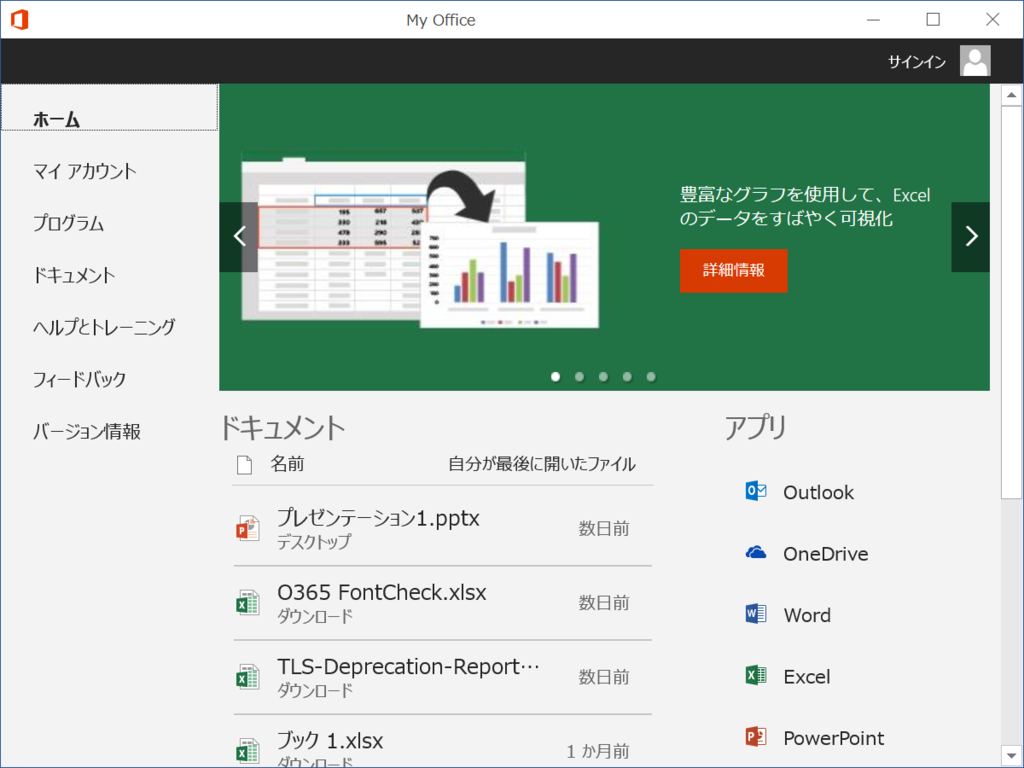The width and height of the screenshot is (1024, 768).
Task: Open フィードバック in sidebar
Action: click(80, 379)
